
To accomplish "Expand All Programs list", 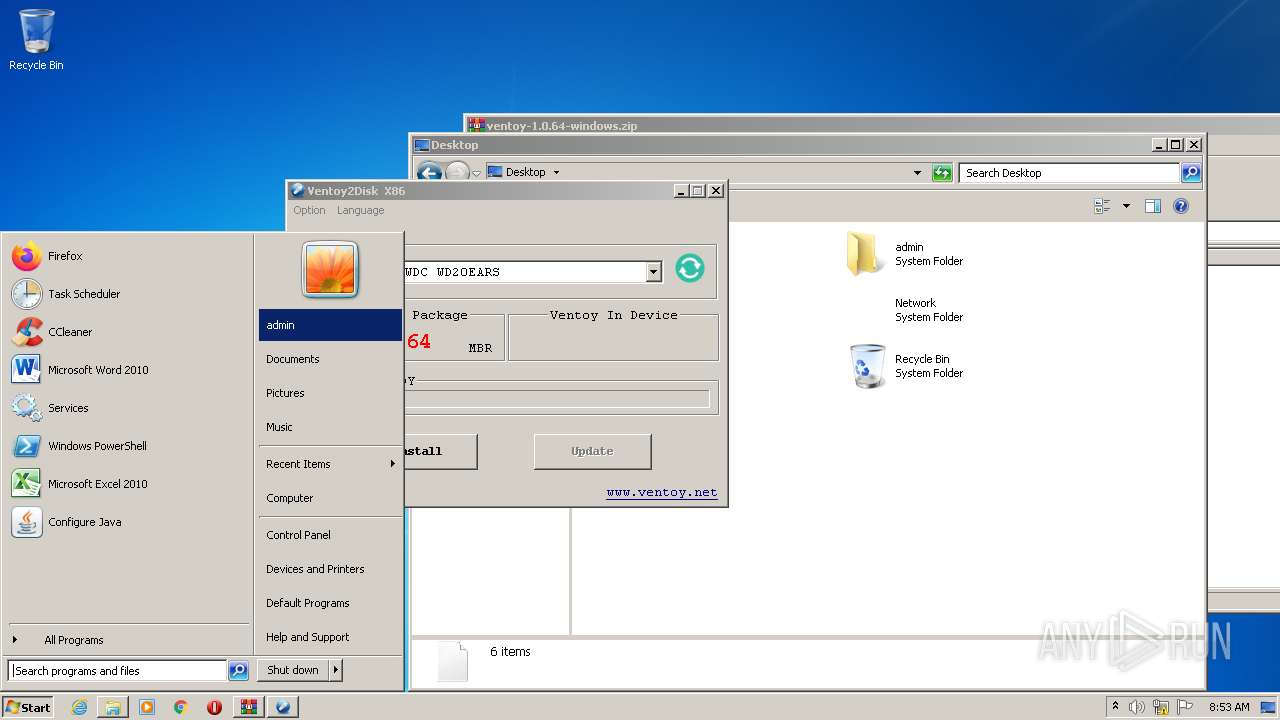I will [x=127, y=640].
